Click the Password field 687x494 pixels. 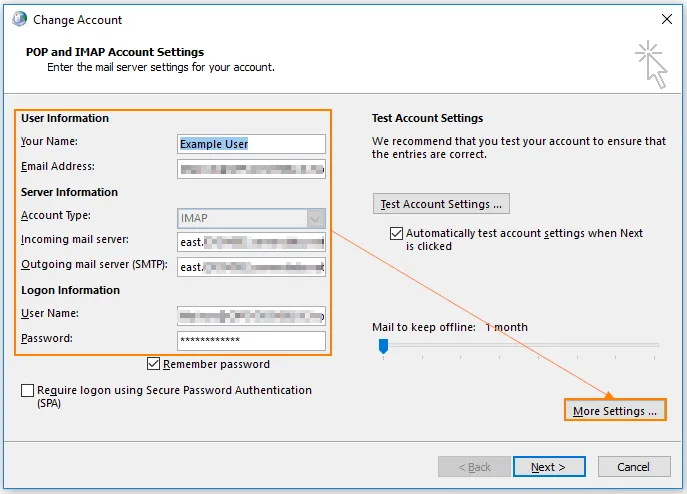pos(251,341)
